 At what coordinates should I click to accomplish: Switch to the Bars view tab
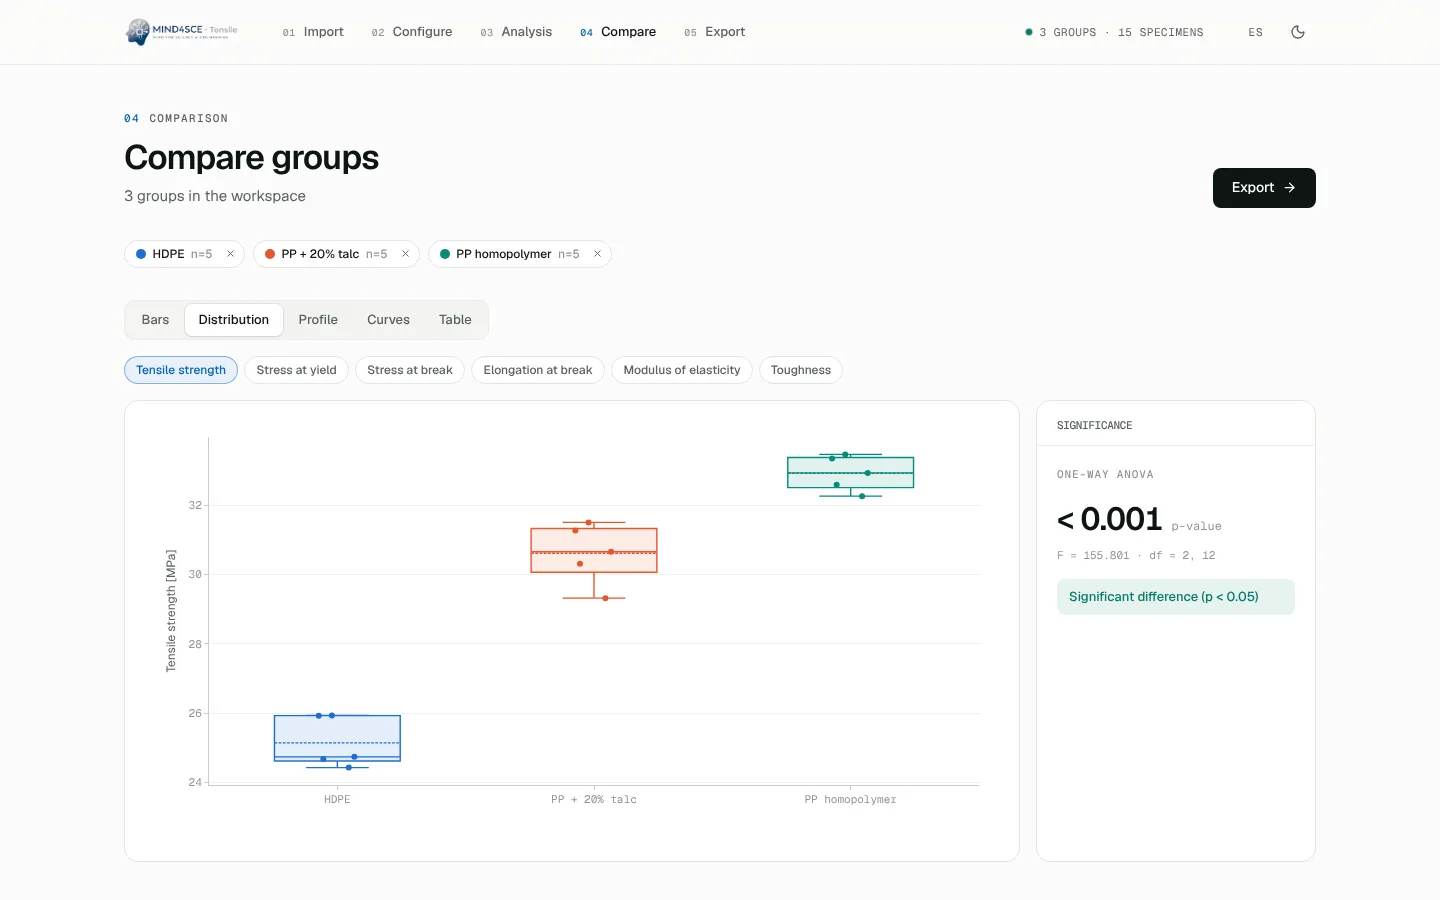[x=155, y=320]
